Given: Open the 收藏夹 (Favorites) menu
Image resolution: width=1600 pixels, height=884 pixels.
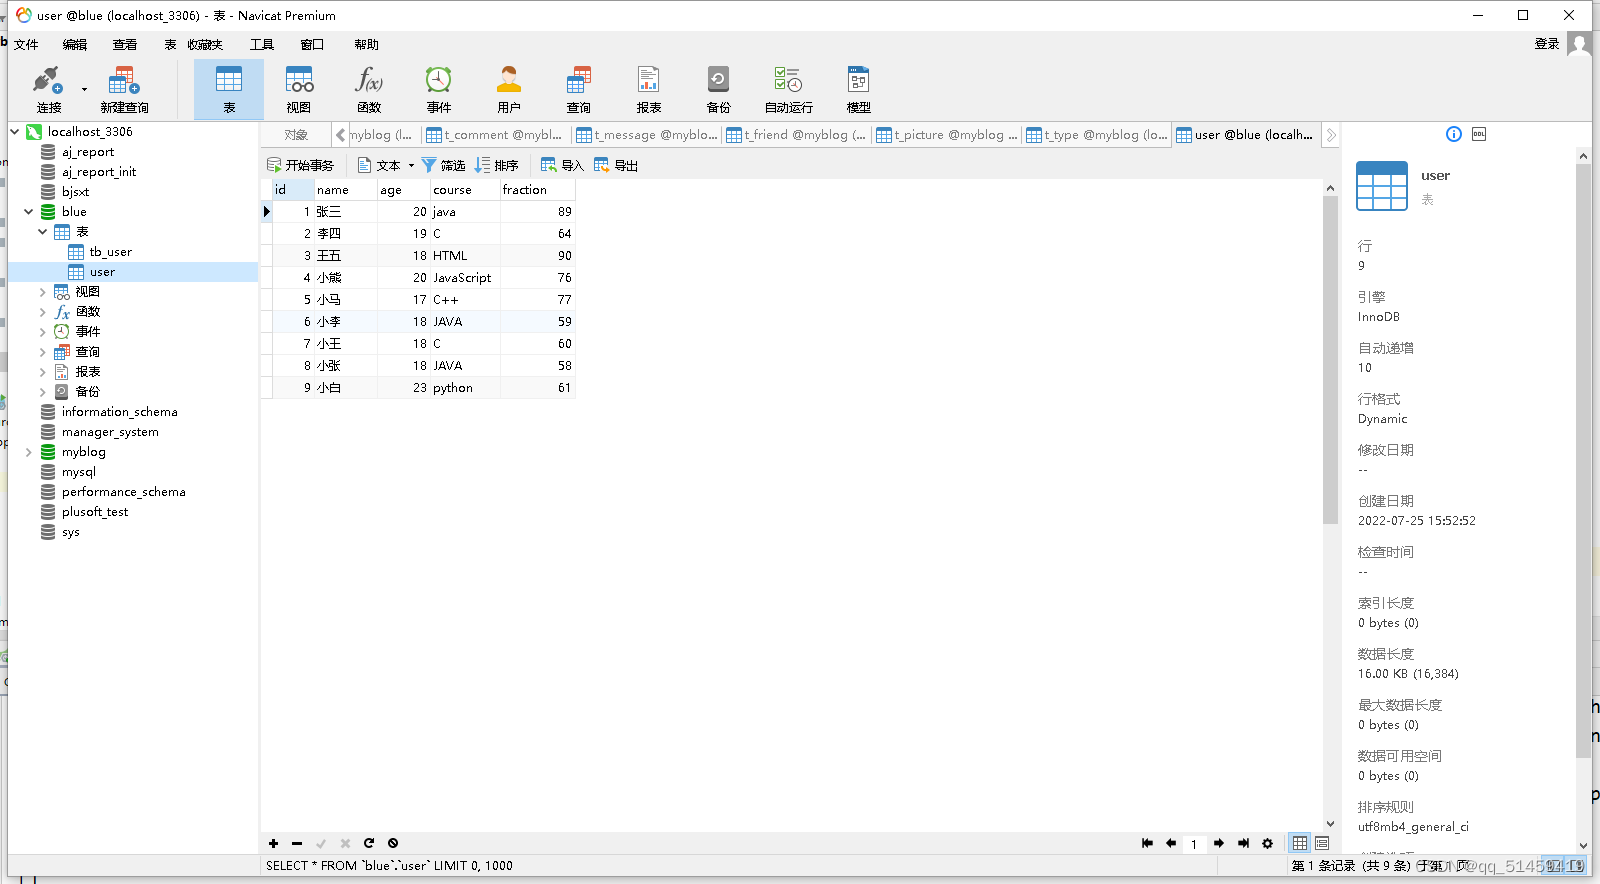Looking at the screenshot, I should 205,44.
